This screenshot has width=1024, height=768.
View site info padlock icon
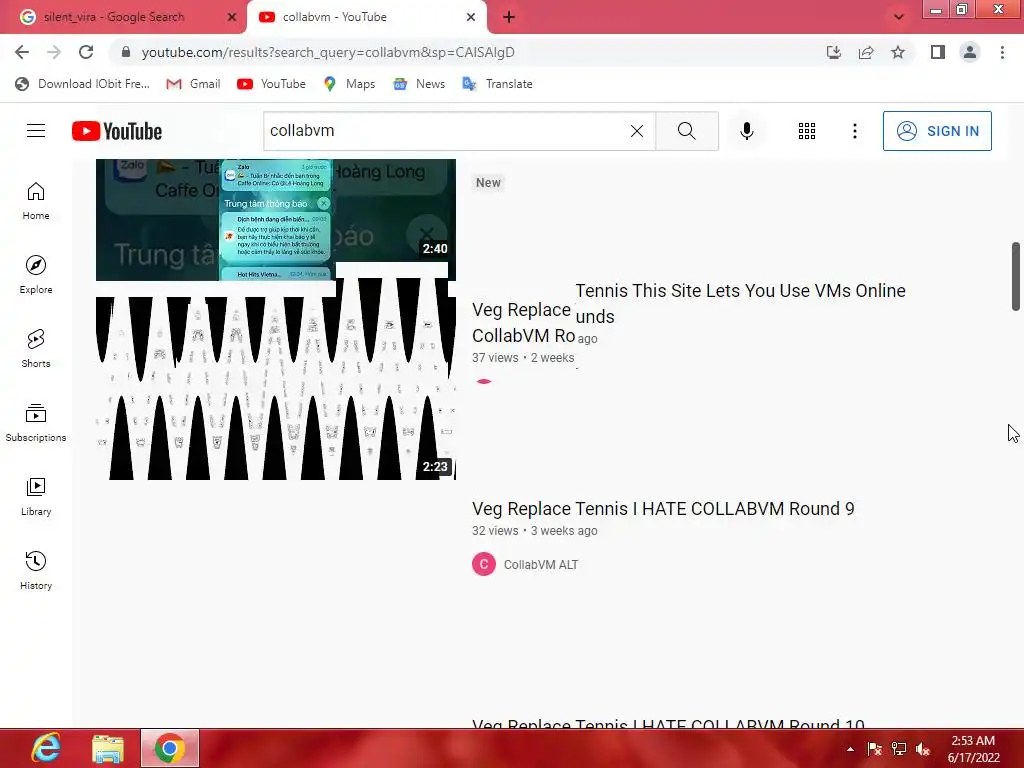click(126, 52)
